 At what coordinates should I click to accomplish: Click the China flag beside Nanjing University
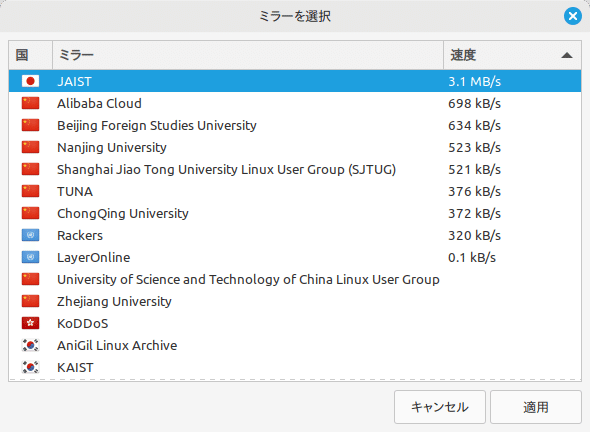pos(30,147)
